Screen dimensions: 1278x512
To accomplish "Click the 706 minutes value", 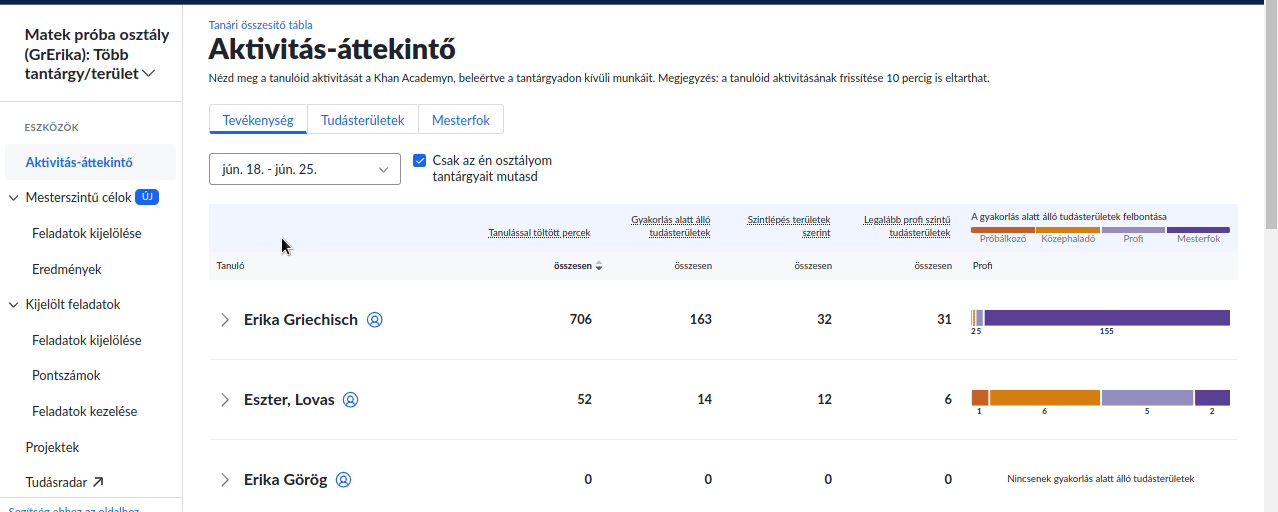I will point(580,320).
